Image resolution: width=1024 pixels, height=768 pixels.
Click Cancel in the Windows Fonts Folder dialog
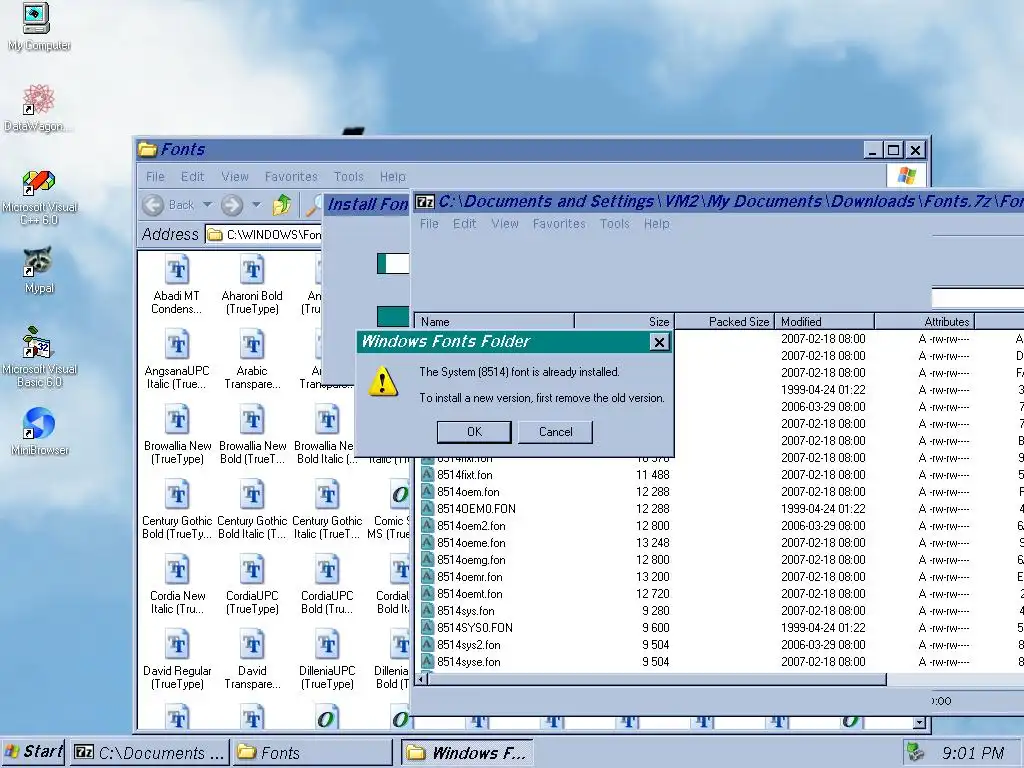coord(555,432)
